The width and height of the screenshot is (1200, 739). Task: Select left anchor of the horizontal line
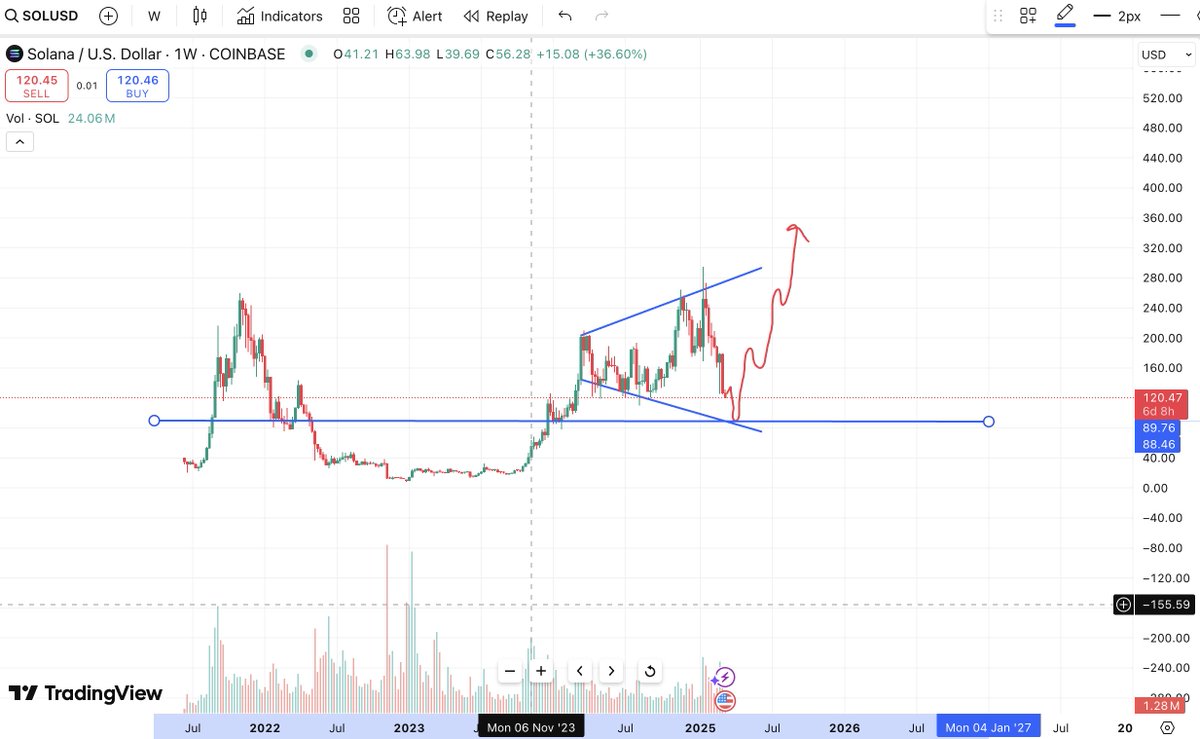pyautogui.click(x=154, y=421)
